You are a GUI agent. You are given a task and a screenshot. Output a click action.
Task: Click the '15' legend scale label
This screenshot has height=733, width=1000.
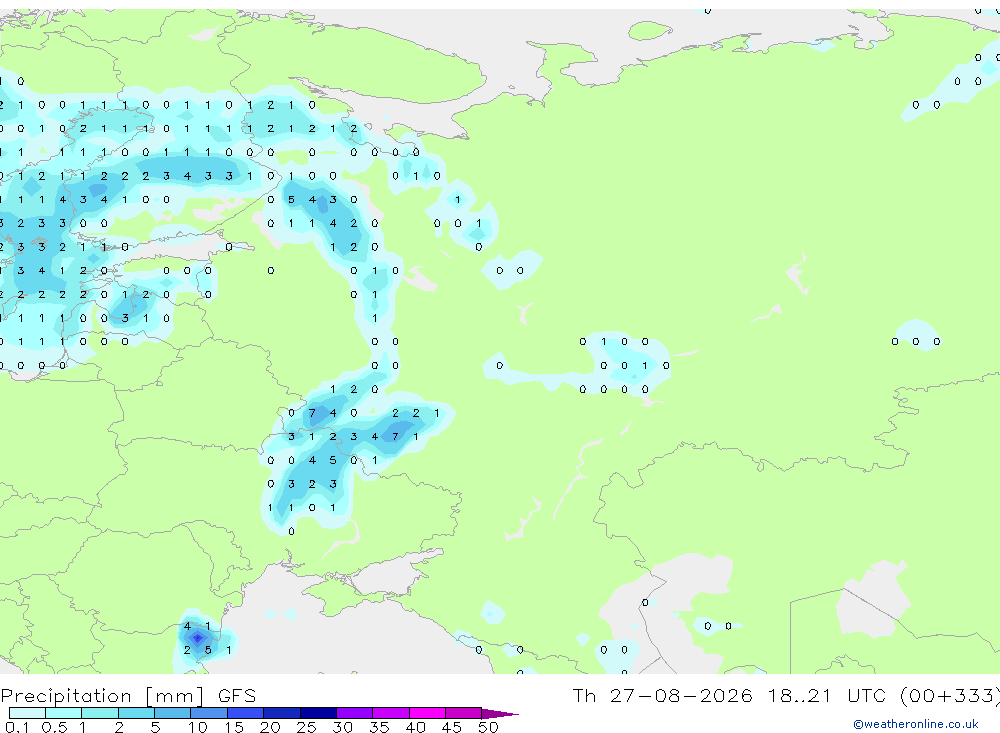pyautogui.click(x=234, y=727)
